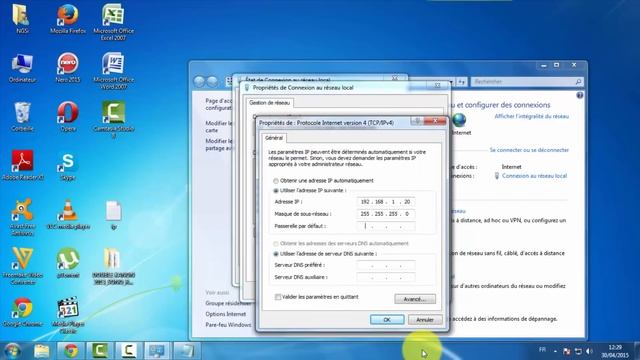
Task: Open Action Center flag in system tray
Action: click(x=567, y=351)
